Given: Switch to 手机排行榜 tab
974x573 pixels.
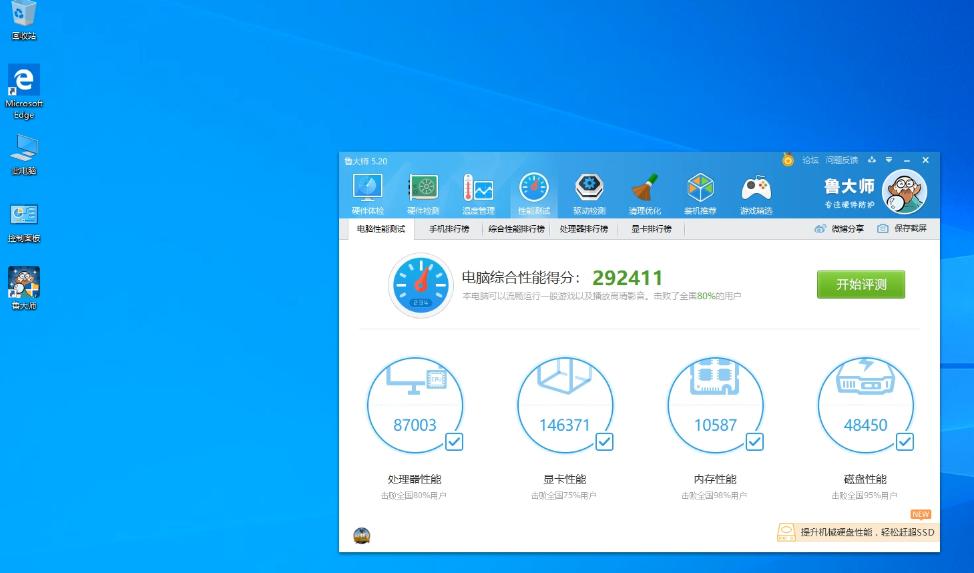Looking at the screenshot, I should pyautogui.click(x=449, y=229).
